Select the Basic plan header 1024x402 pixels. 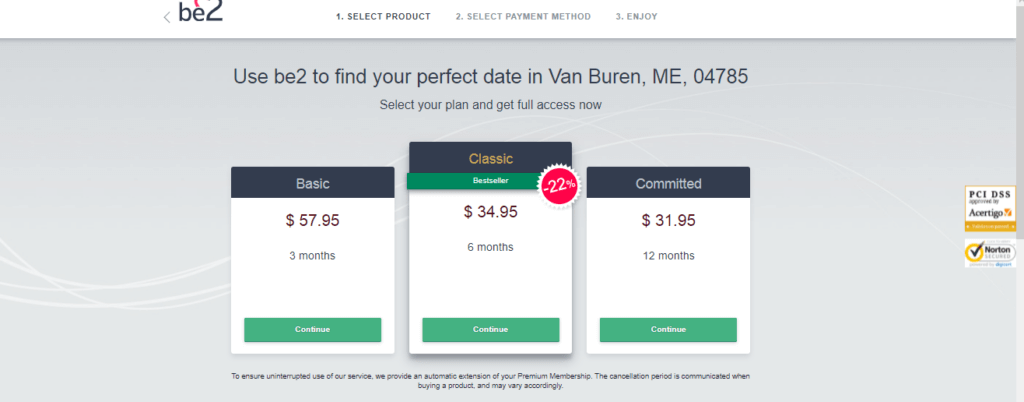point(312,183)
